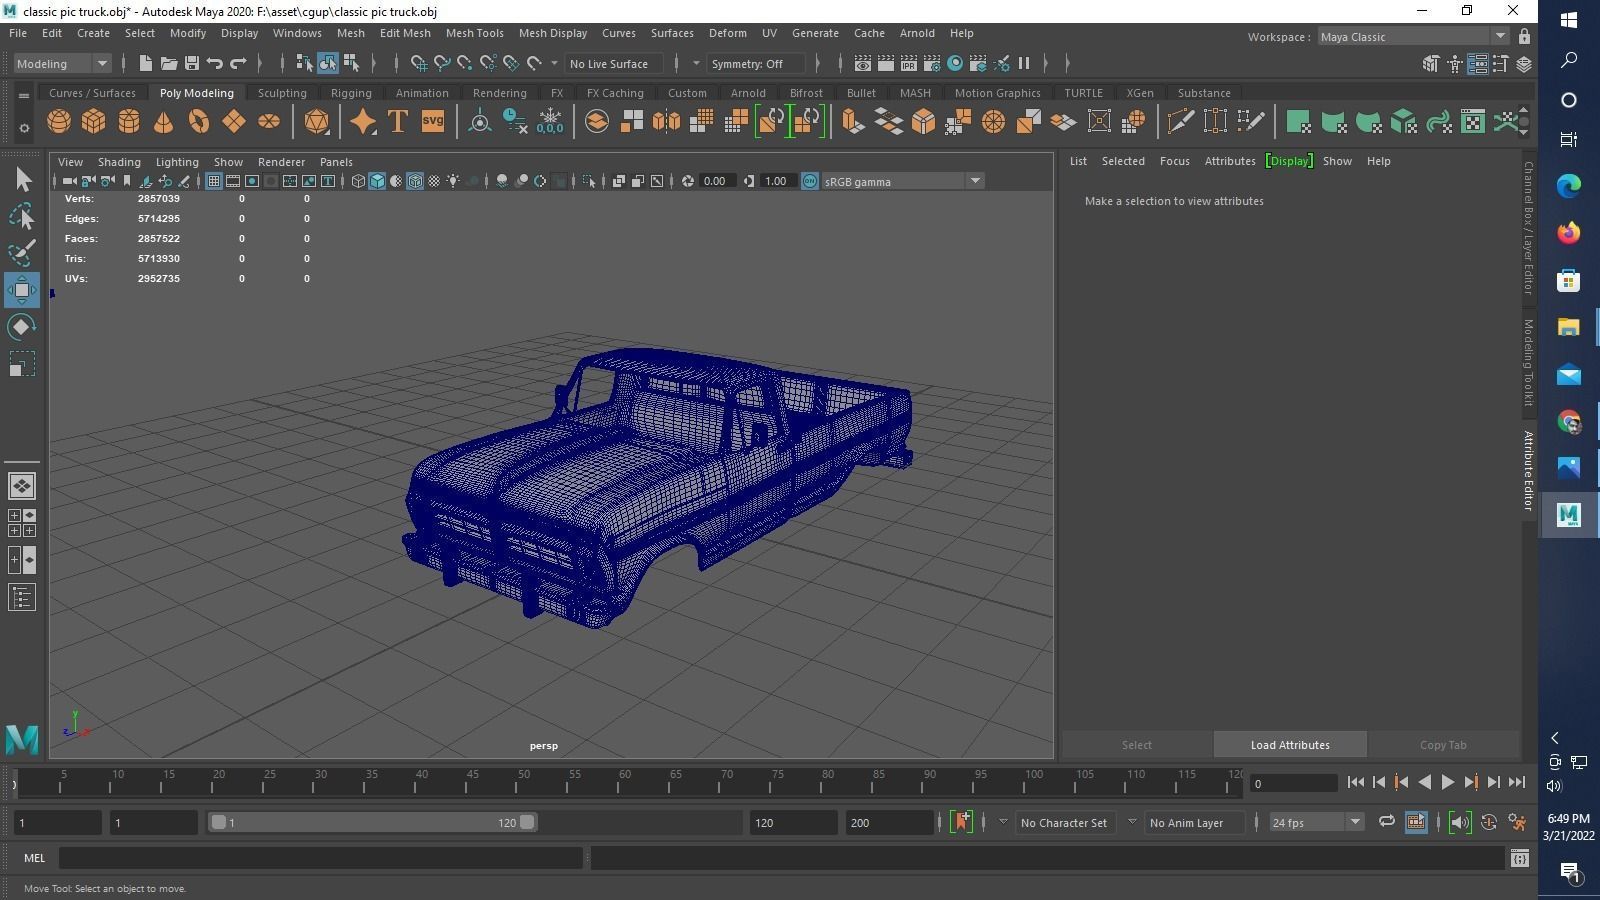Click the Load Attributes button
Image resolution: width=1600 pixels, height=900 pixels.
click(x=1290, y=745)
